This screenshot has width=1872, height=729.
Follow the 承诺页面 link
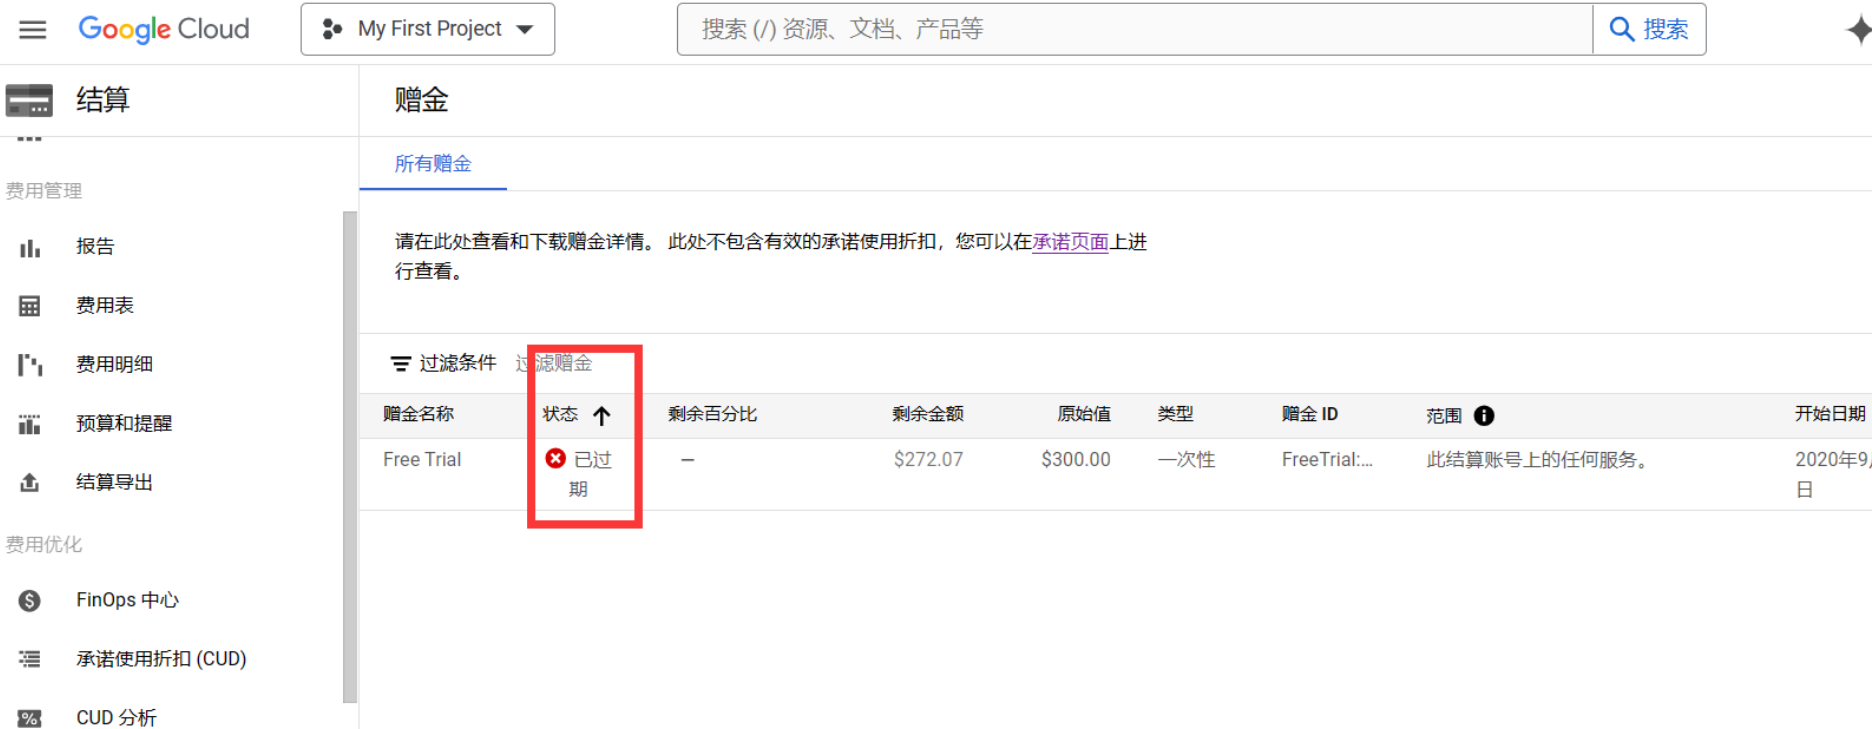(1070, 242)
